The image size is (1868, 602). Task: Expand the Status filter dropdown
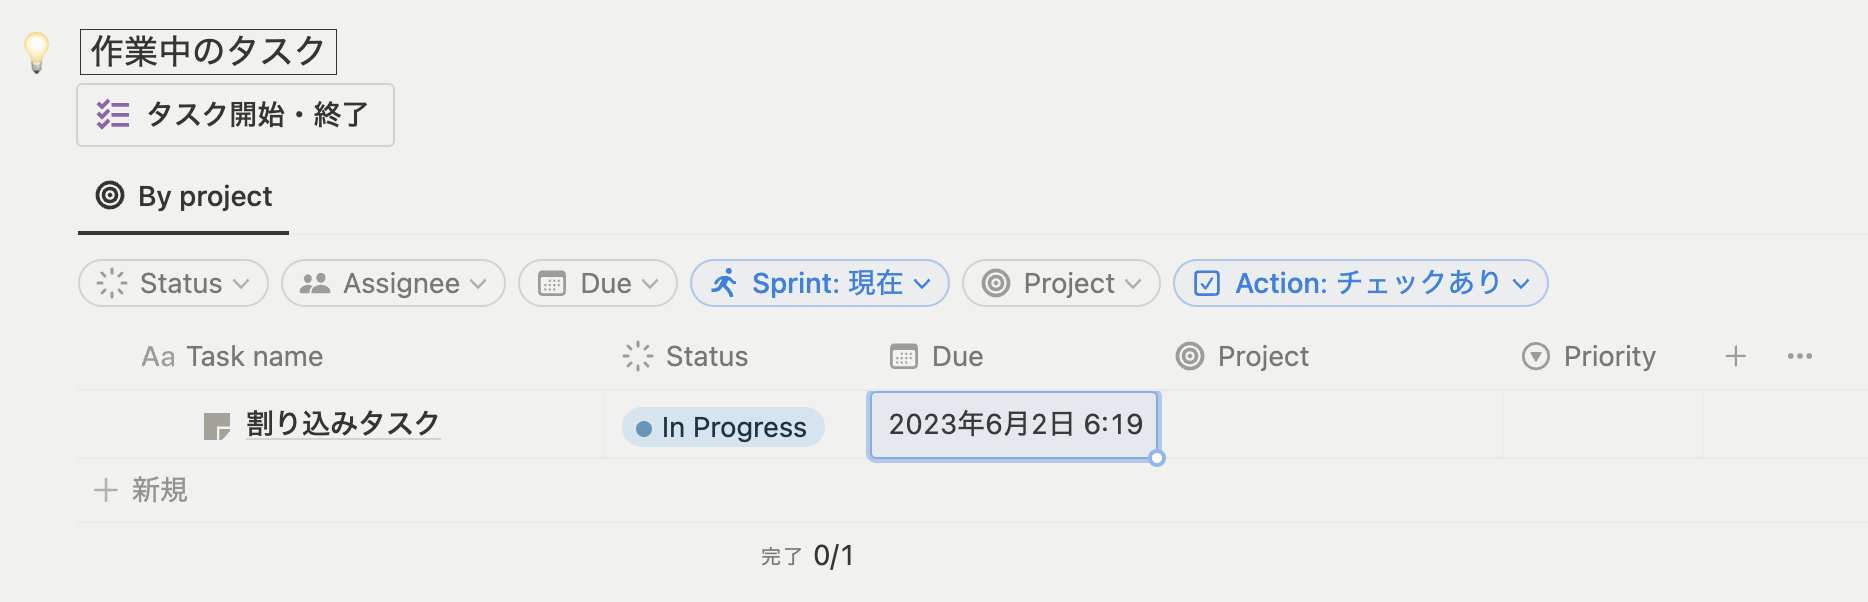pyautogui.click(x=173, y=283)
